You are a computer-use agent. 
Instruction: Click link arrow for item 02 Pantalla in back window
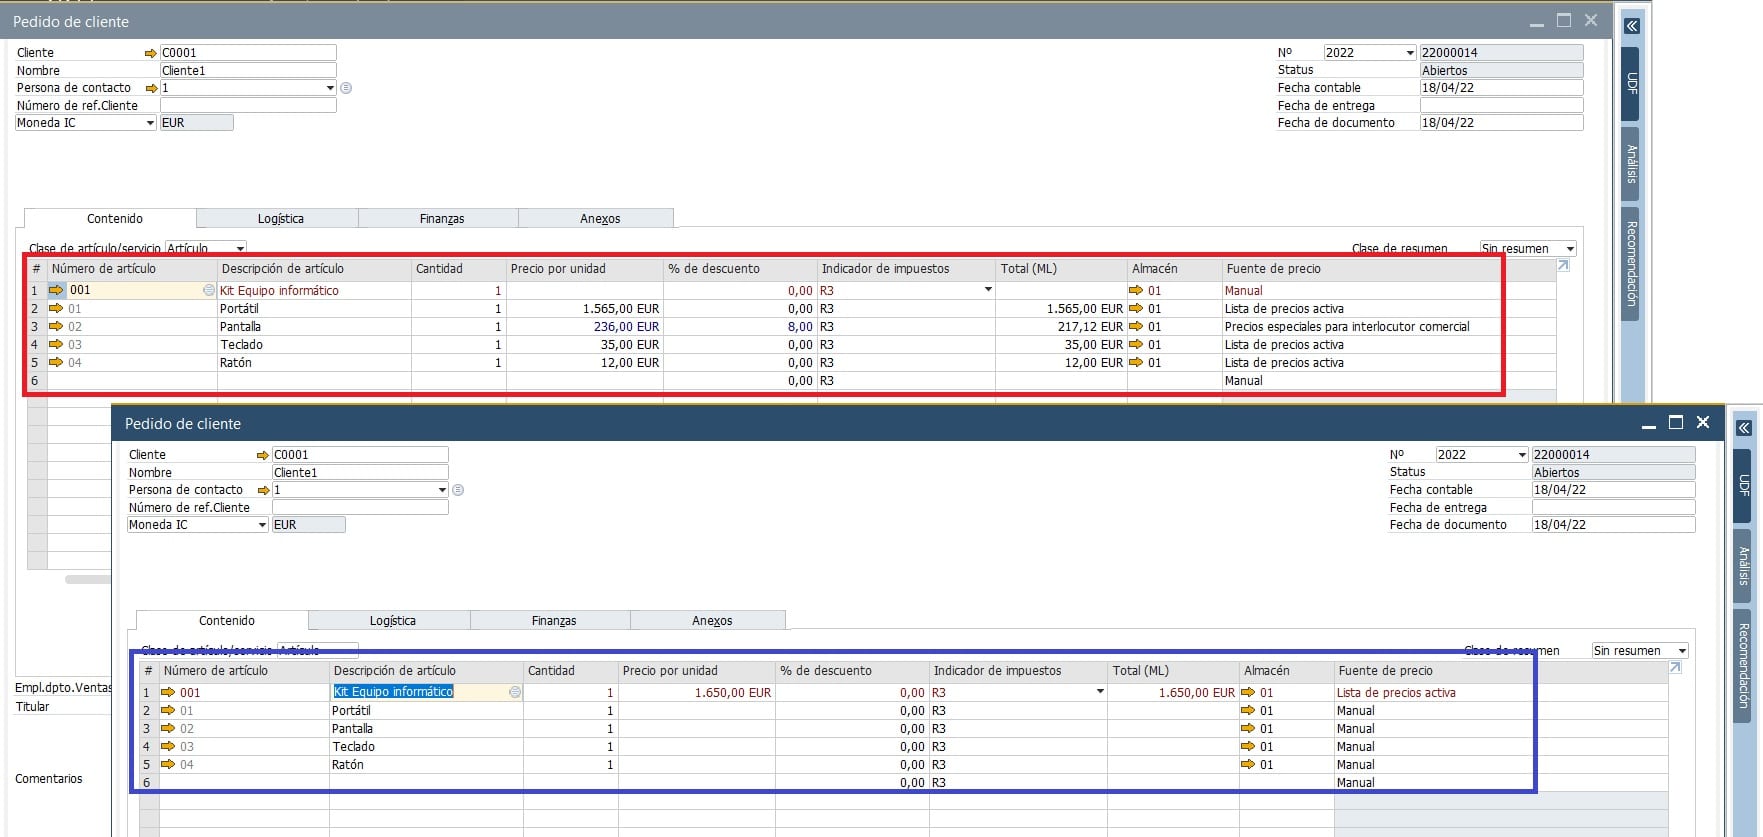pos(56,326)
